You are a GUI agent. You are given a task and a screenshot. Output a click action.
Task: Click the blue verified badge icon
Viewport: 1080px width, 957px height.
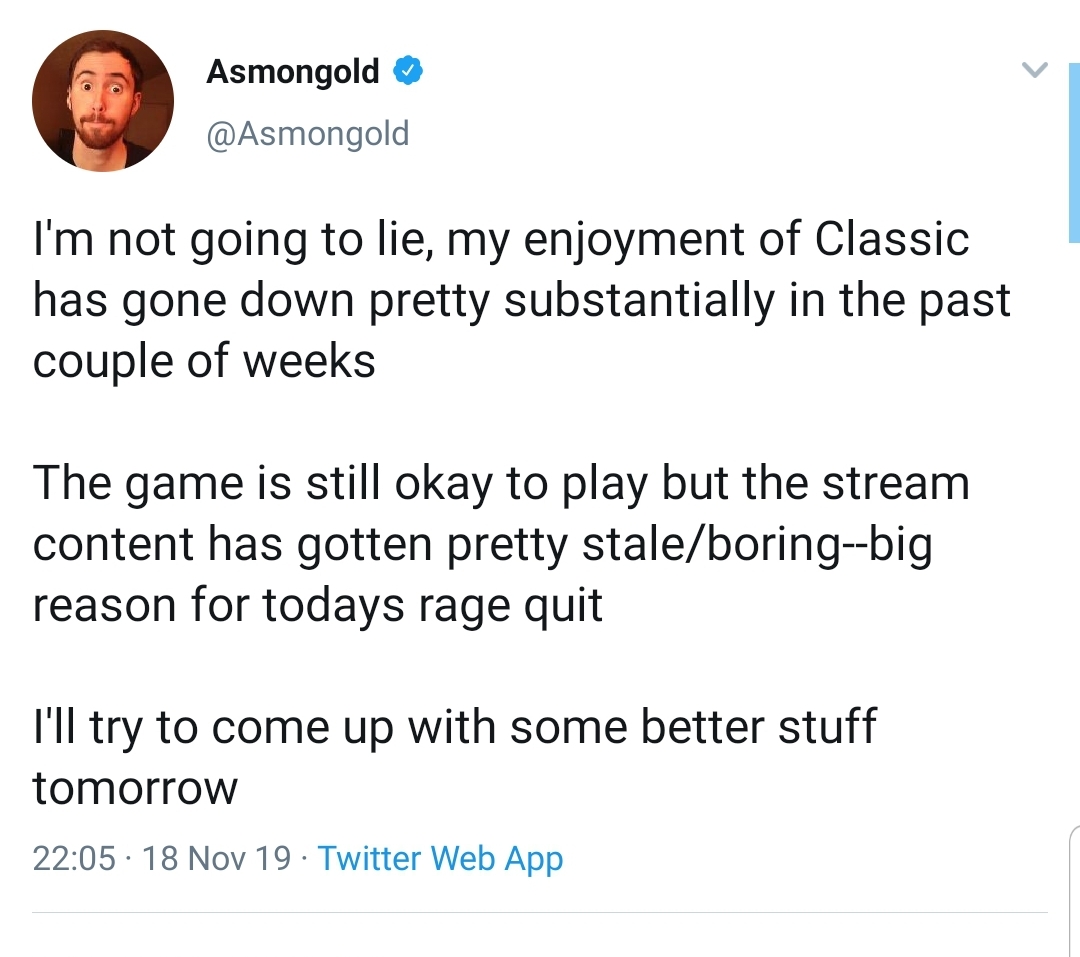coord(408,71)
